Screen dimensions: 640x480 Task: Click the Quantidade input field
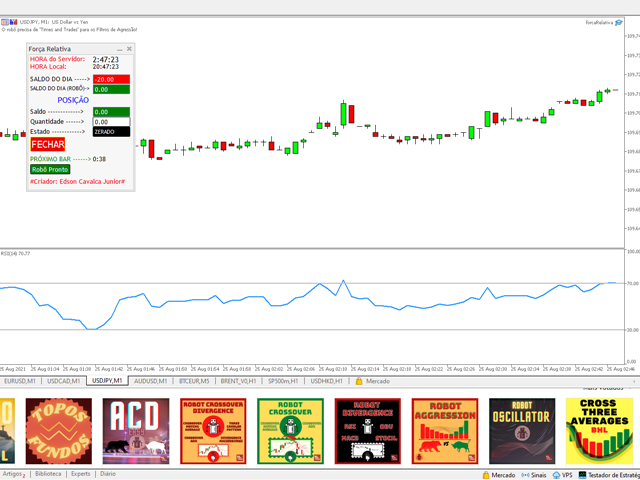tap(111, 122)
